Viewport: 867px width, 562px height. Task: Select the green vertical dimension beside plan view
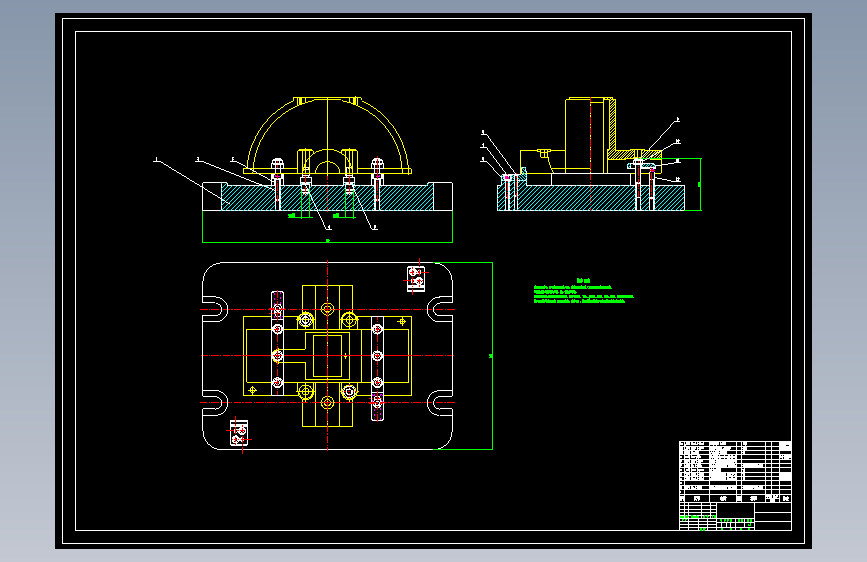click(x=491, y=356)
